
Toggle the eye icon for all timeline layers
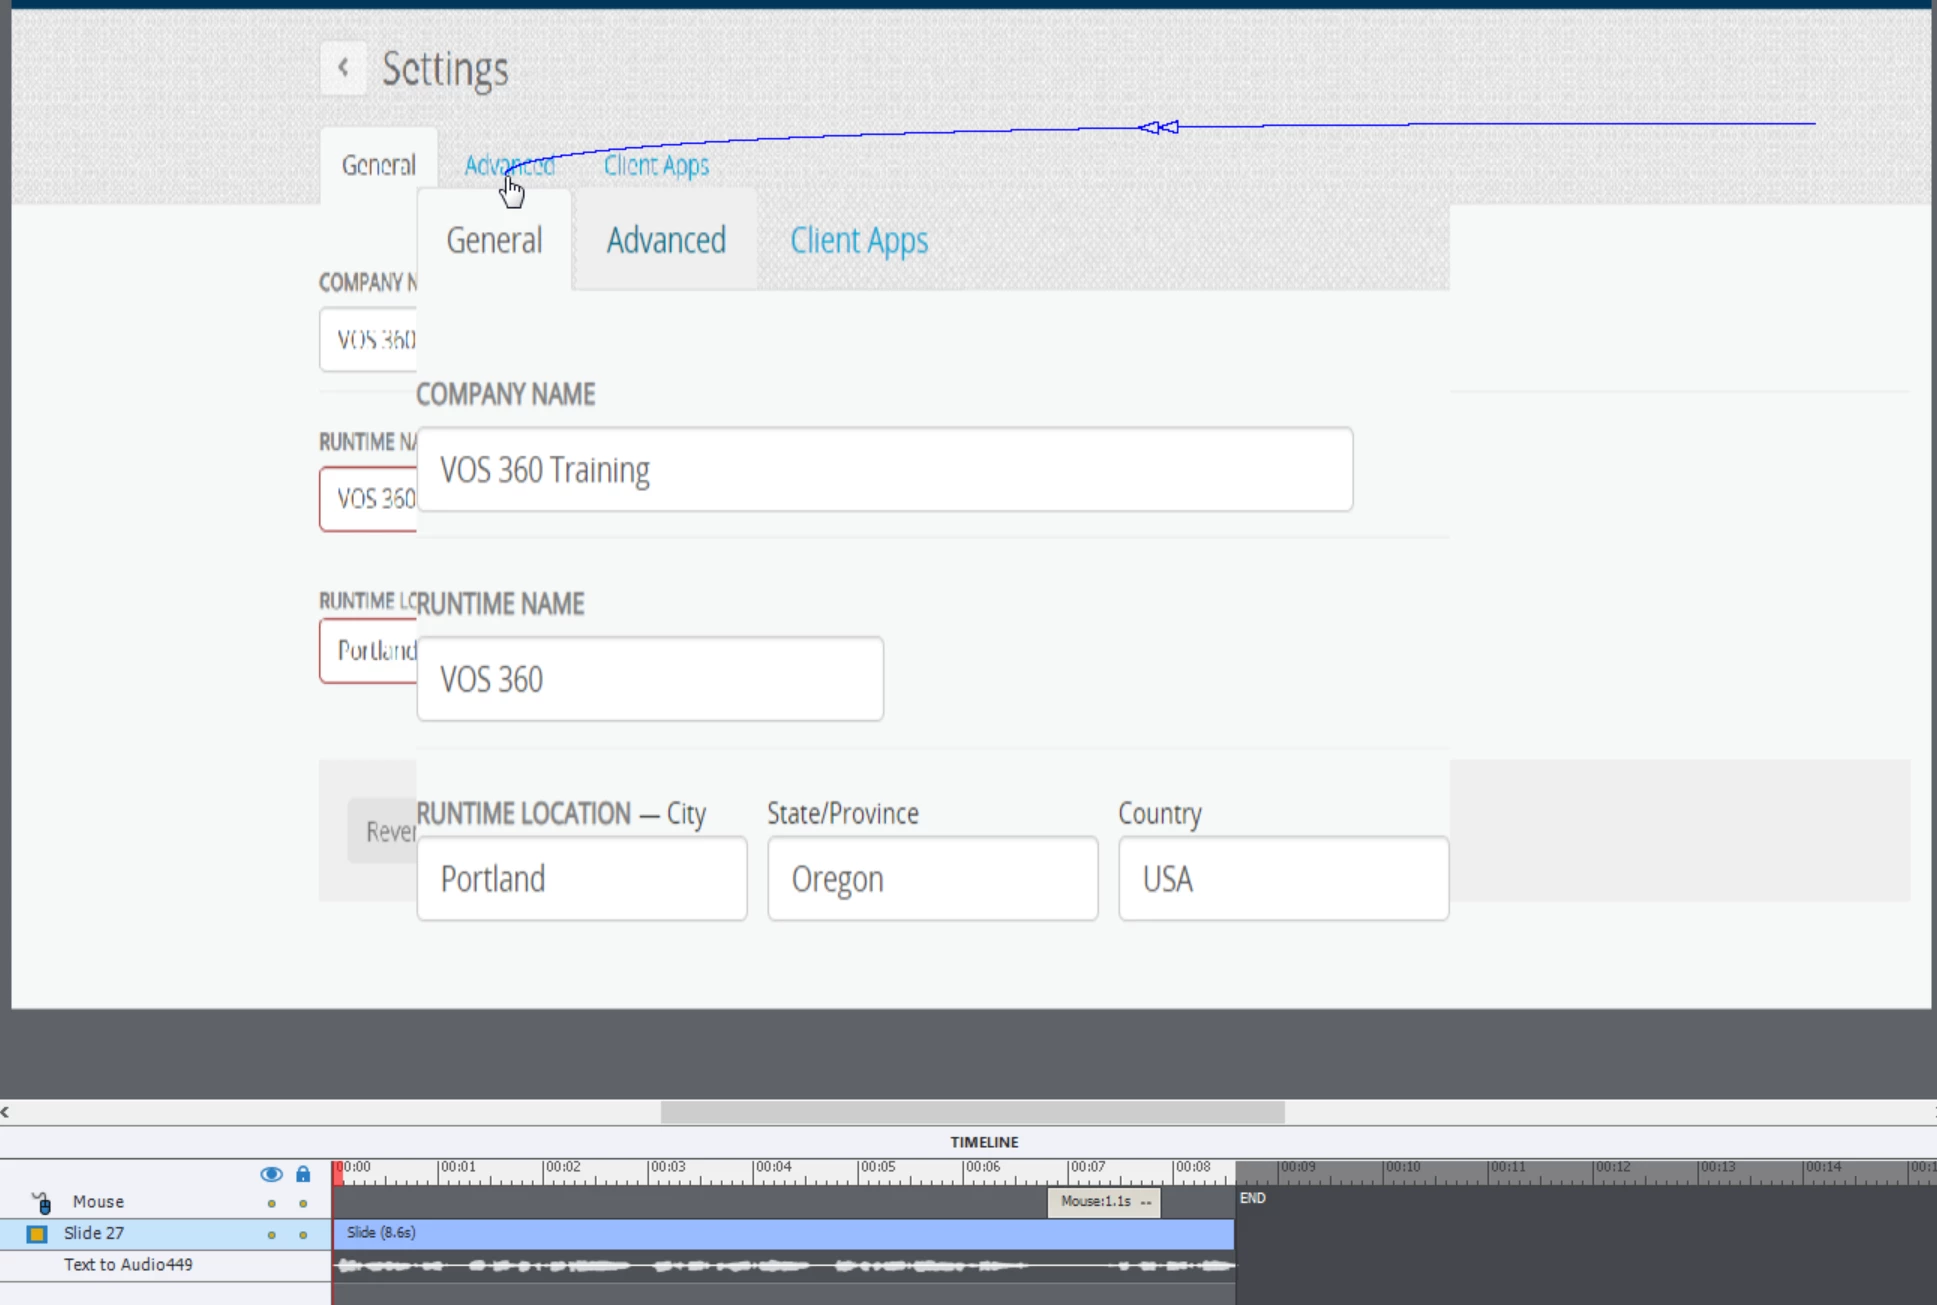coord(271,1174)
